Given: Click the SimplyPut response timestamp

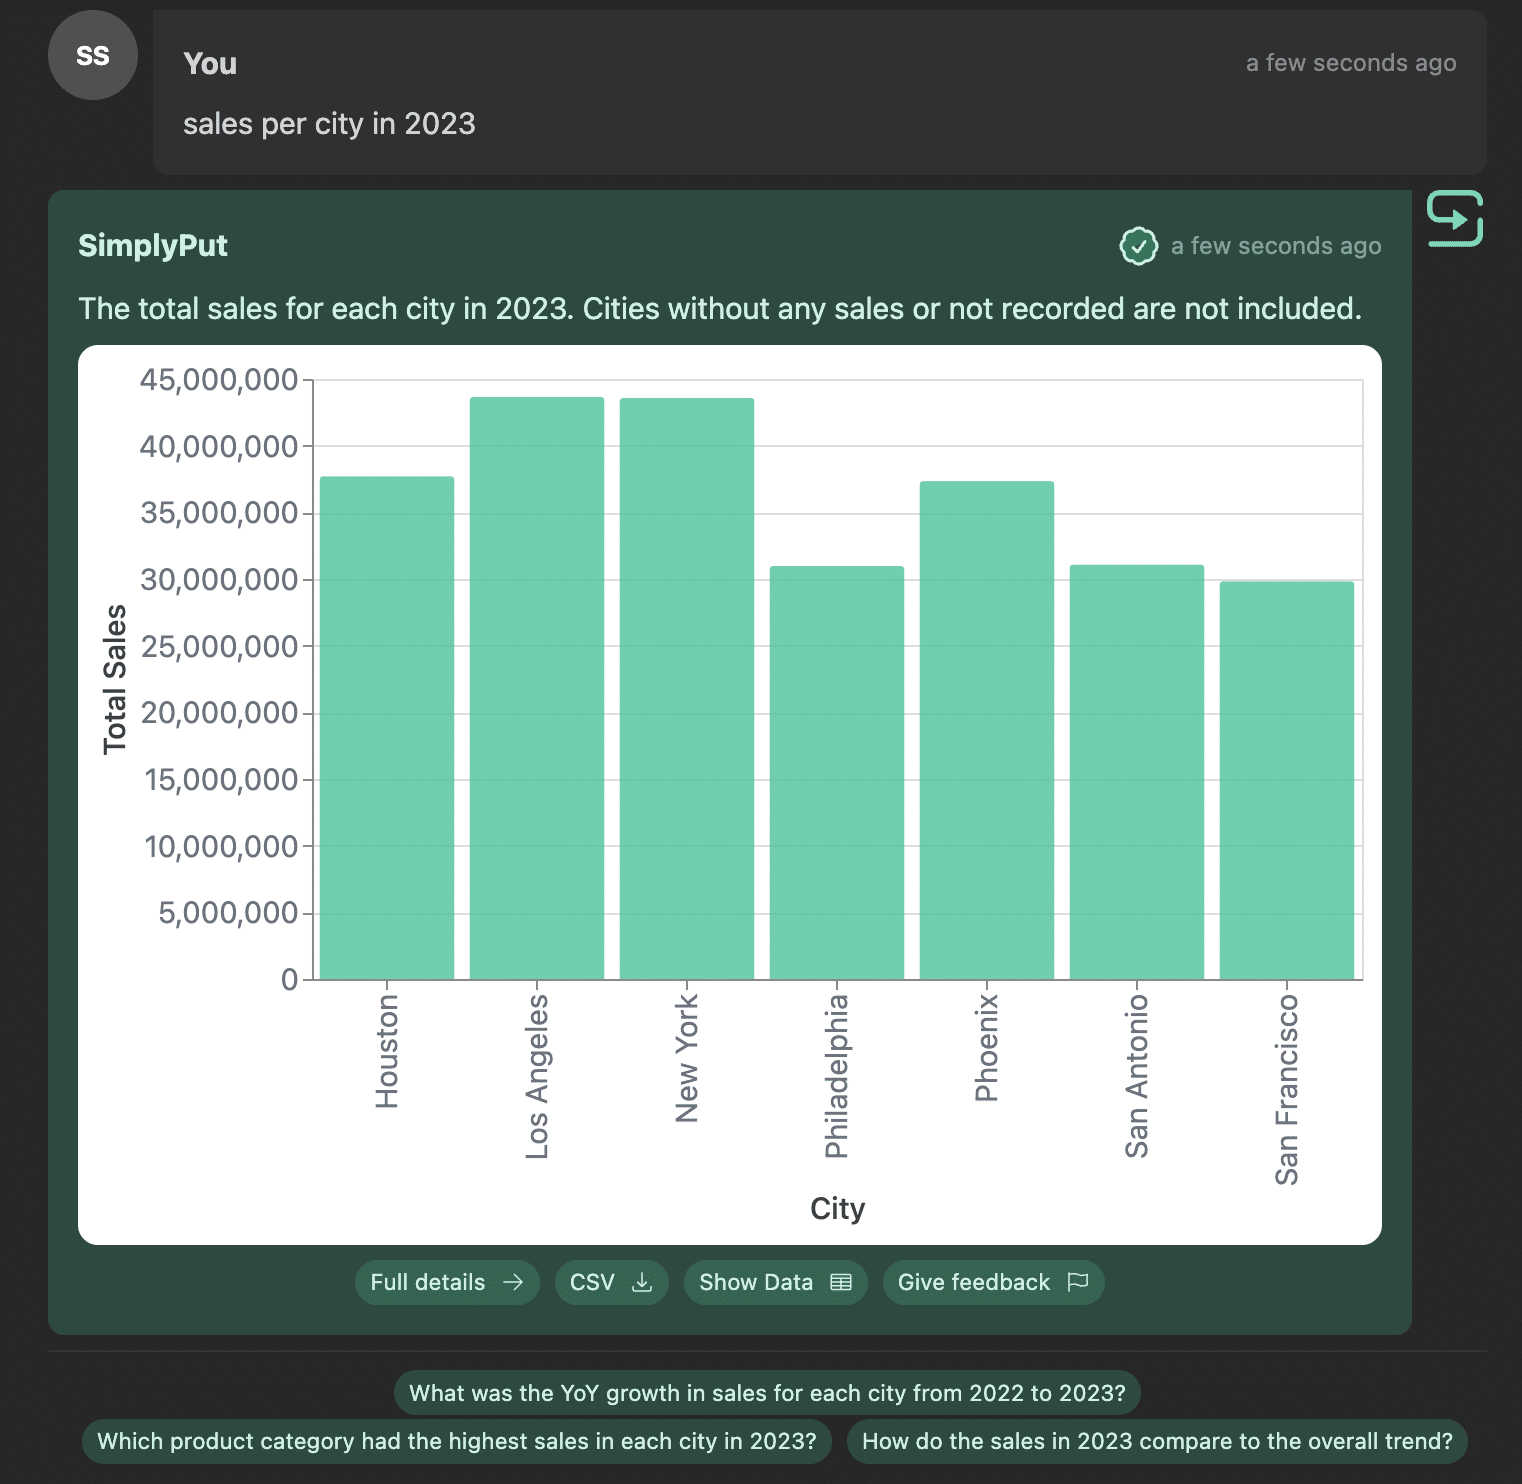Looking at the screenshot, I should tap(1276, 246).
